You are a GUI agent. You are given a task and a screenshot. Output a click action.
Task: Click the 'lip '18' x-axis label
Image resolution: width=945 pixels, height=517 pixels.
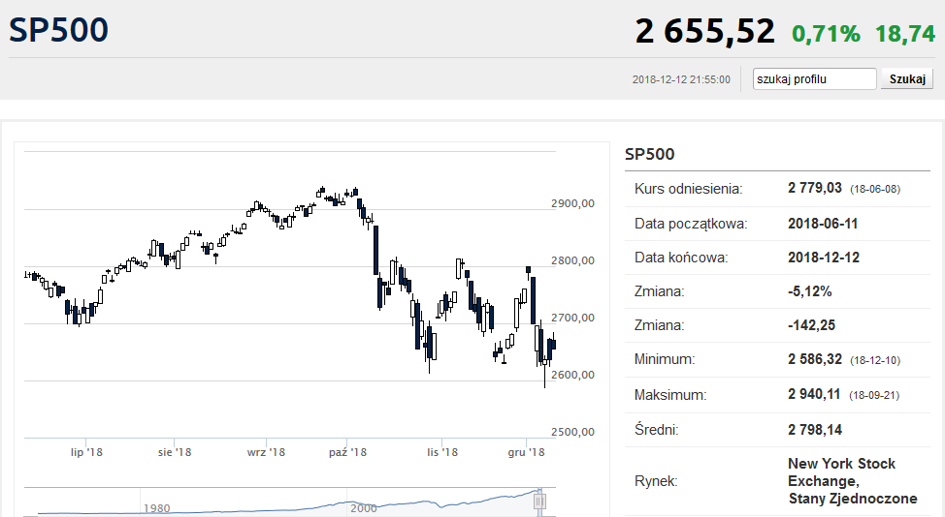point(87,452)
